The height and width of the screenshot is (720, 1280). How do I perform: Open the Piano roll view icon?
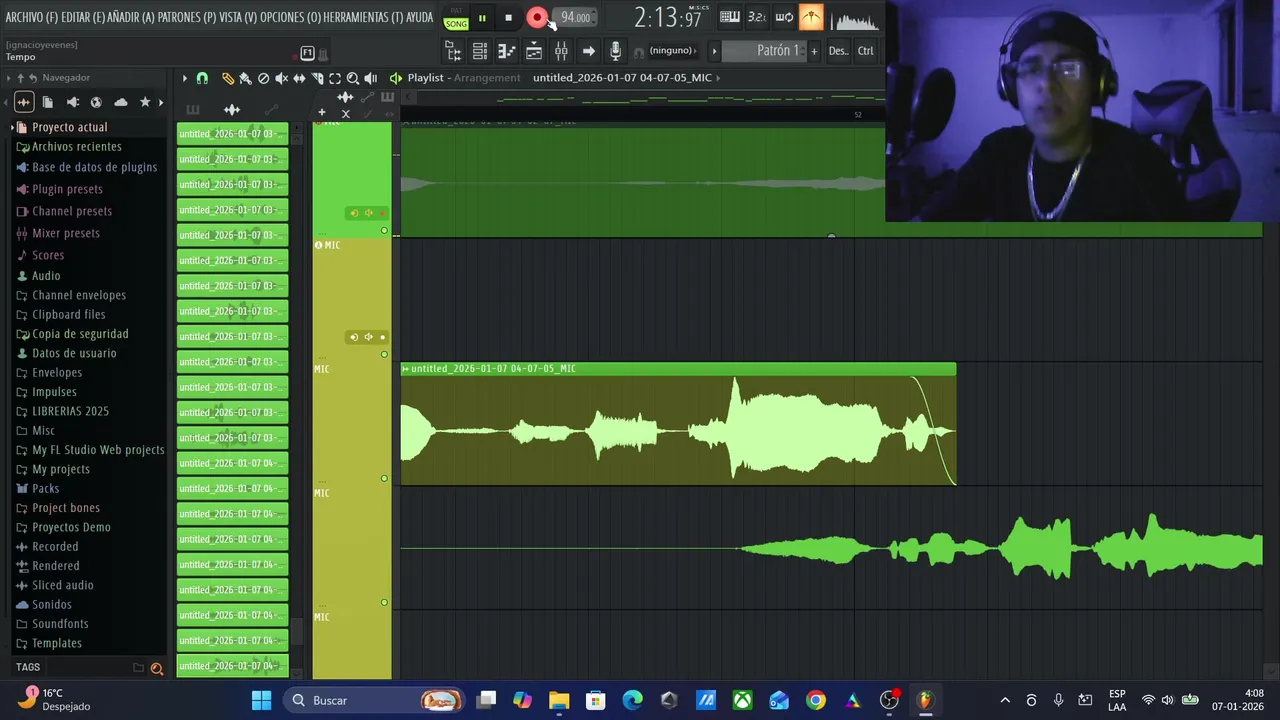[x=507, y=51]
